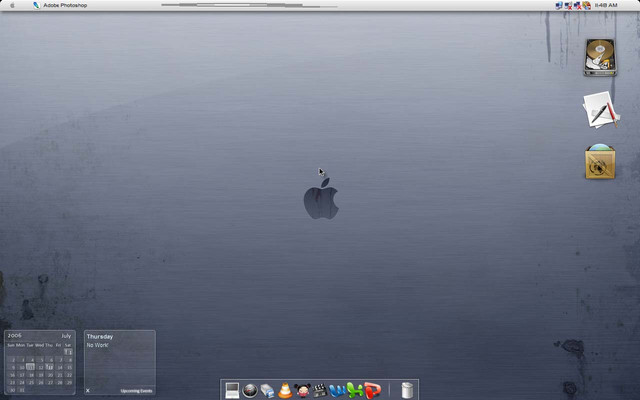Open the cardboard box globe desktop icon
Screen dimensions: 640x400
600,162
